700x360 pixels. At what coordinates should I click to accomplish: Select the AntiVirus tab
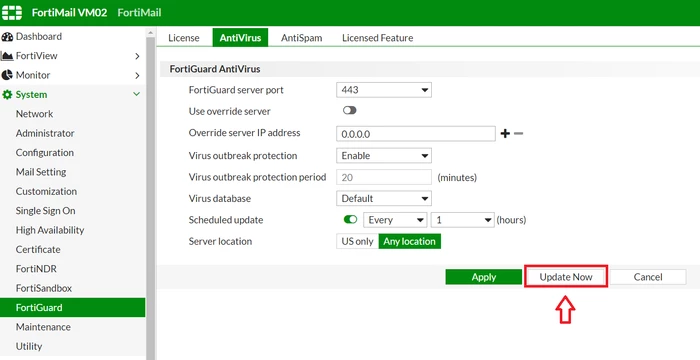pos(240,38)
